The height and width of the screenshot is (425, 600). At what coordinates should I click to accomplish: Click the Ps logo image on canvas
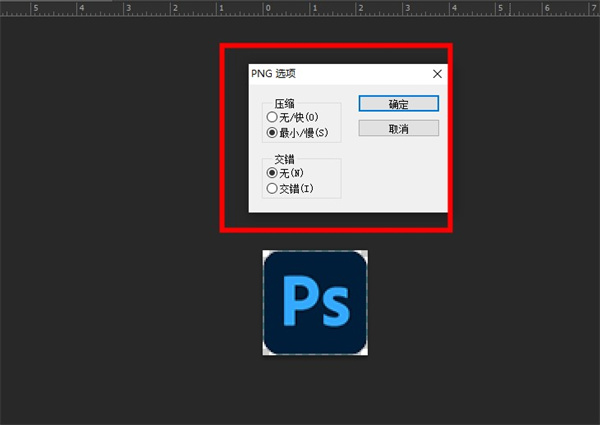click(315, 303)
